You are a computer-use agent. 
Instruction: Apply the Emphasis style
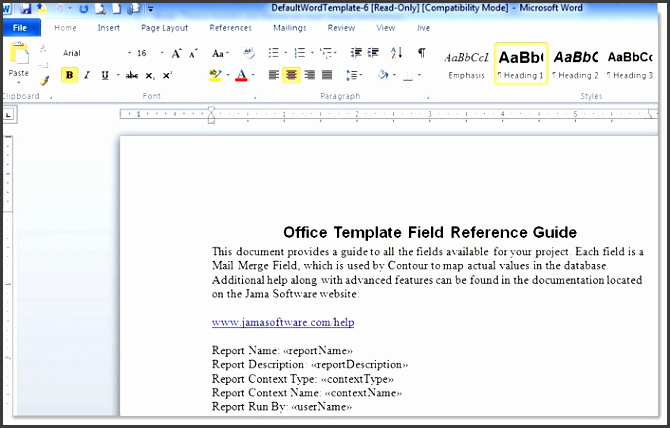[466, 64]
